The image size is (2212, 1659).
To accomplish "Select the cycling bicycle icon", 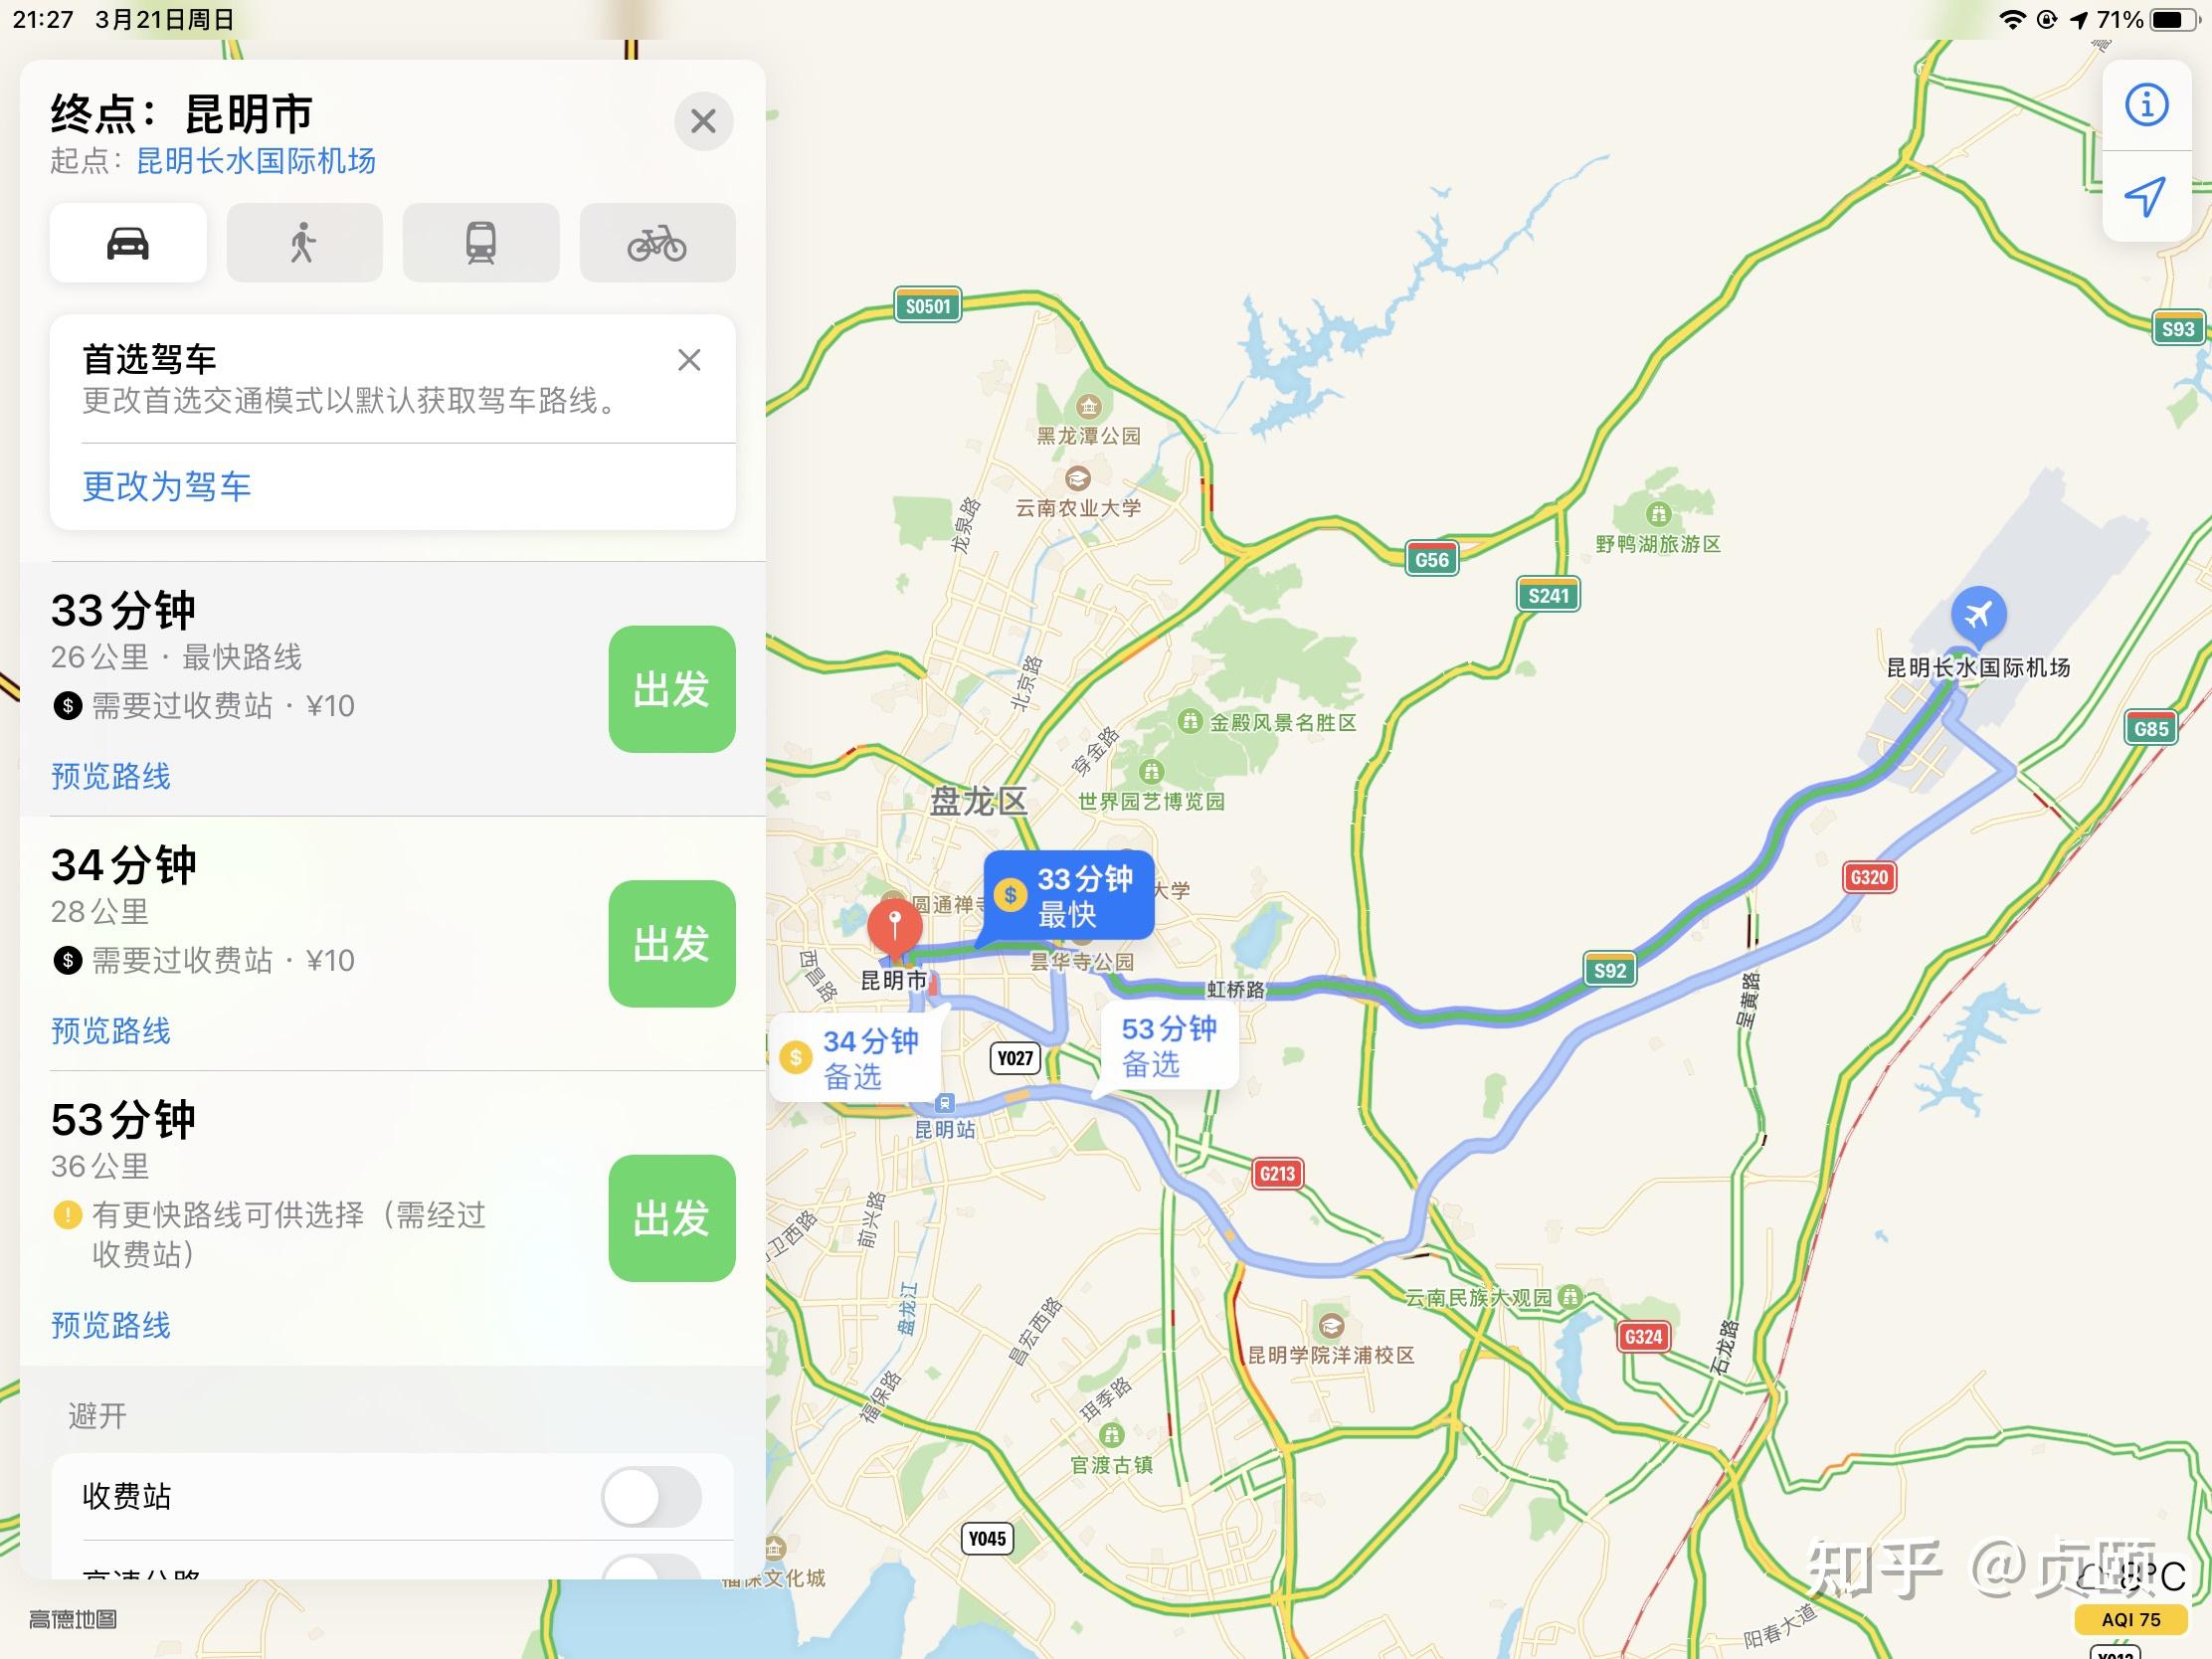I will [657, 243].
